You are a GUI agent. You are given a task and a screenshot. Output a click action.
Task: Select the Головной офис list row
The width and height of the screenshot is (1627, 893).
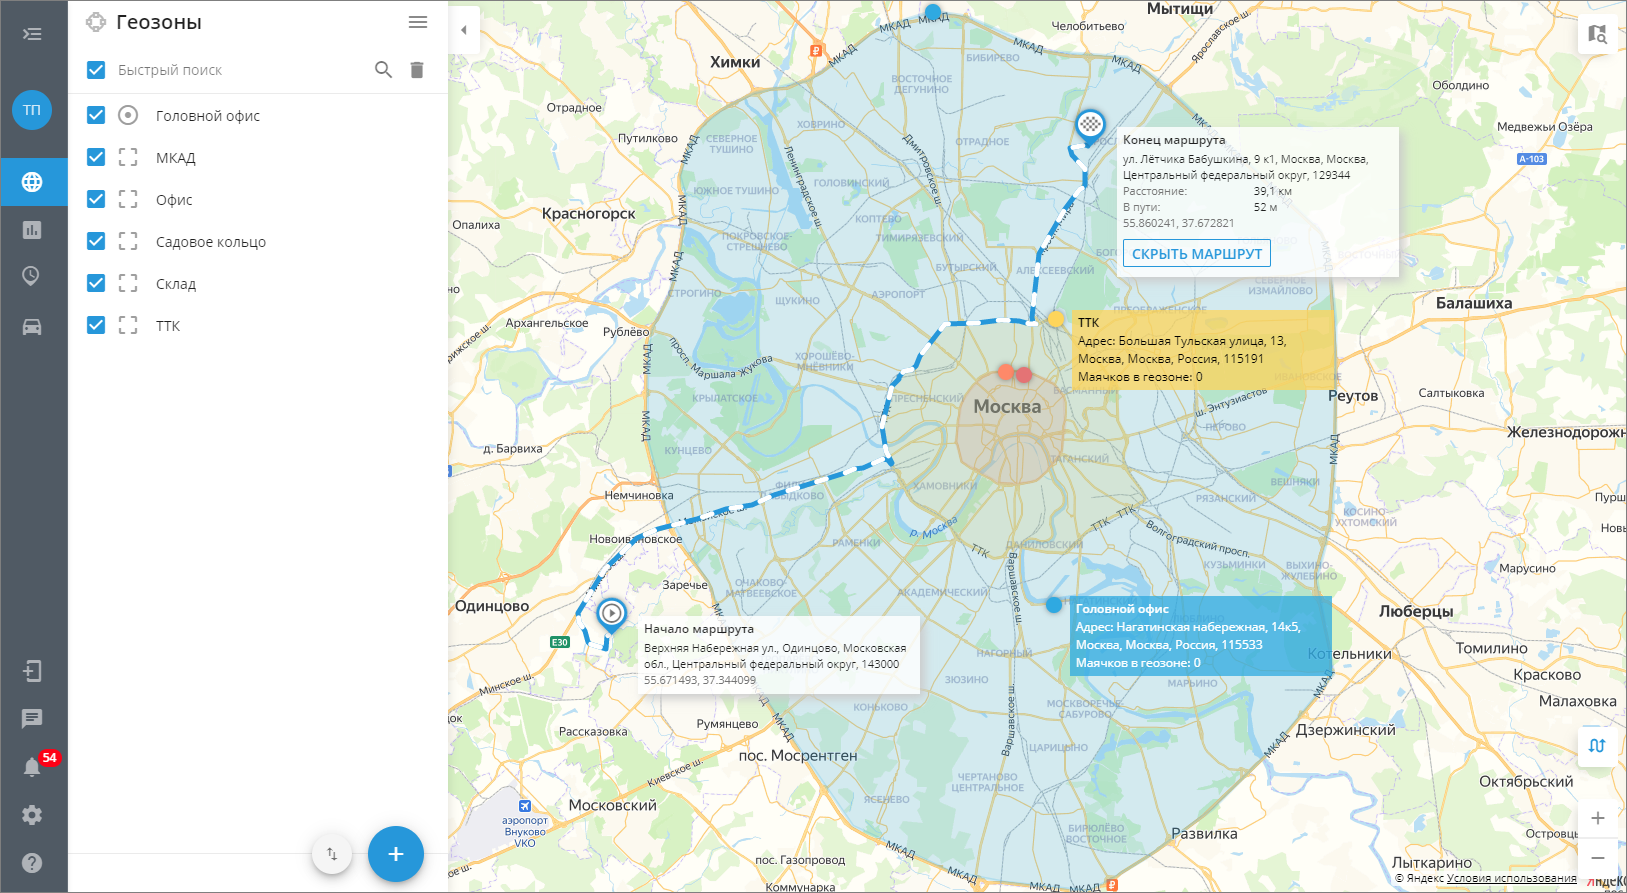coord(258,115)
